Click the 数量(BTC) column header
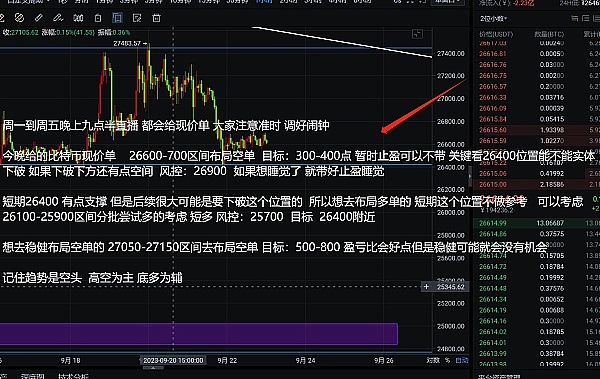The height and width of the screenshot is (379, 600). click(549, 34)
